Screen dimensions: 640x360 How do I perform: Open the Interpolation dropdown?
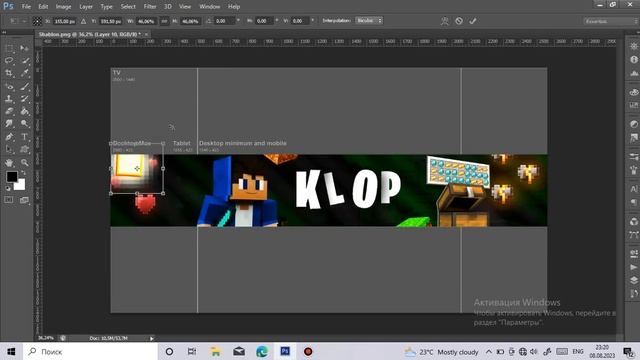369,20
